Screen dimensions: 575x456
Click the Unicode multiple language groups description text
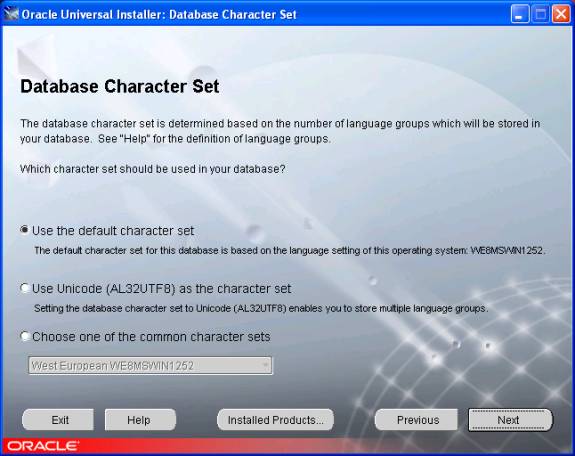pos(261,308)
